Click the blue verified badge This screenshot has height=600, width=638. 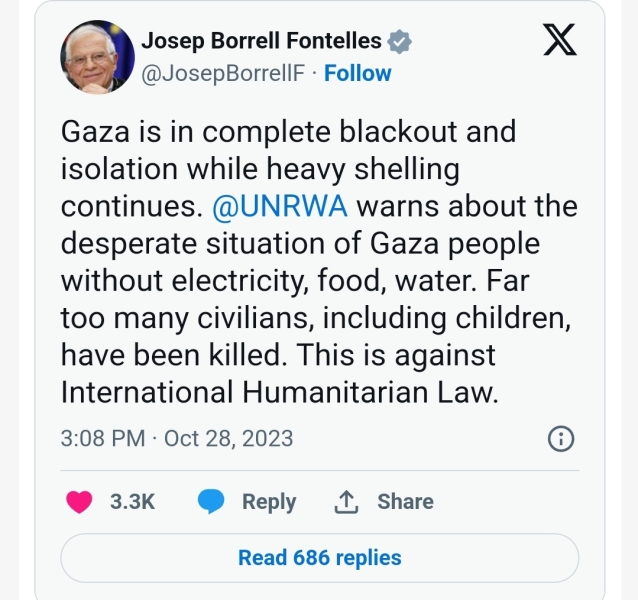[400, 41]
